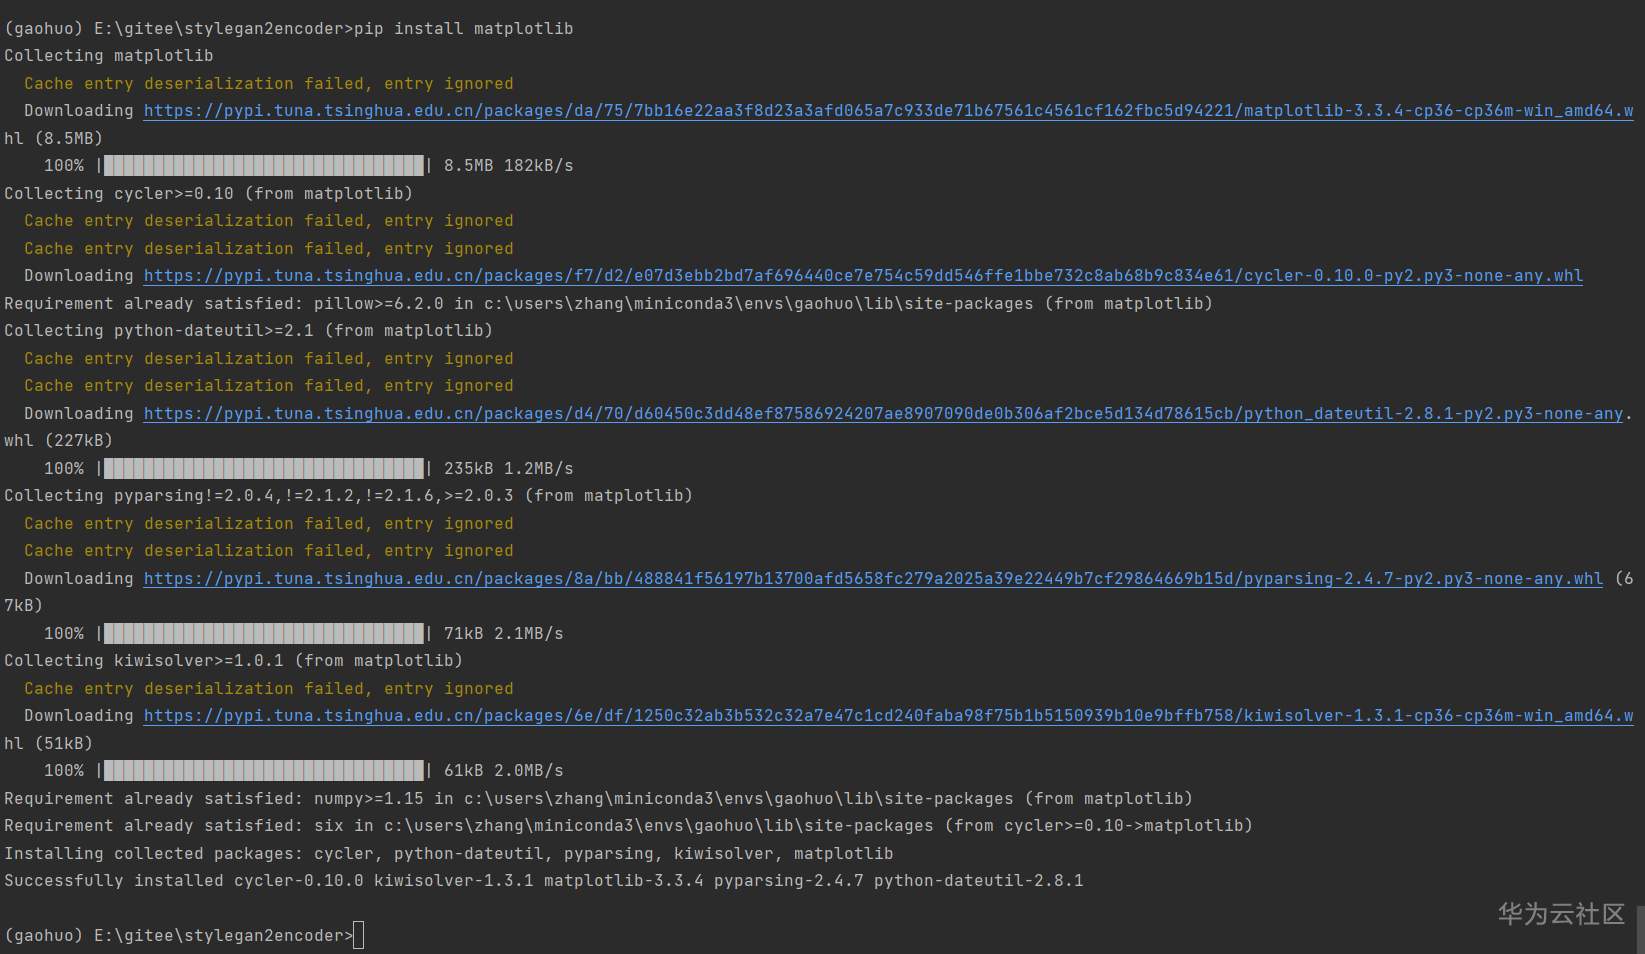Click the 'Collecting python-dateutil>=2.1' line
Image resolution: width=1645 pixels, height=954 pixels.
(248, 331)
